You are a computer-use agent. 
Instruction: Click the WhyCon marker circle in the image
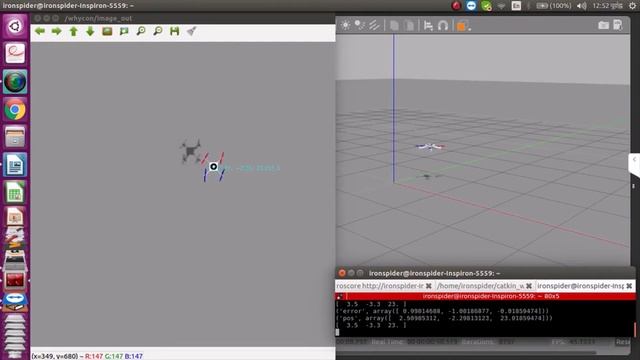[x=213, y=167]
